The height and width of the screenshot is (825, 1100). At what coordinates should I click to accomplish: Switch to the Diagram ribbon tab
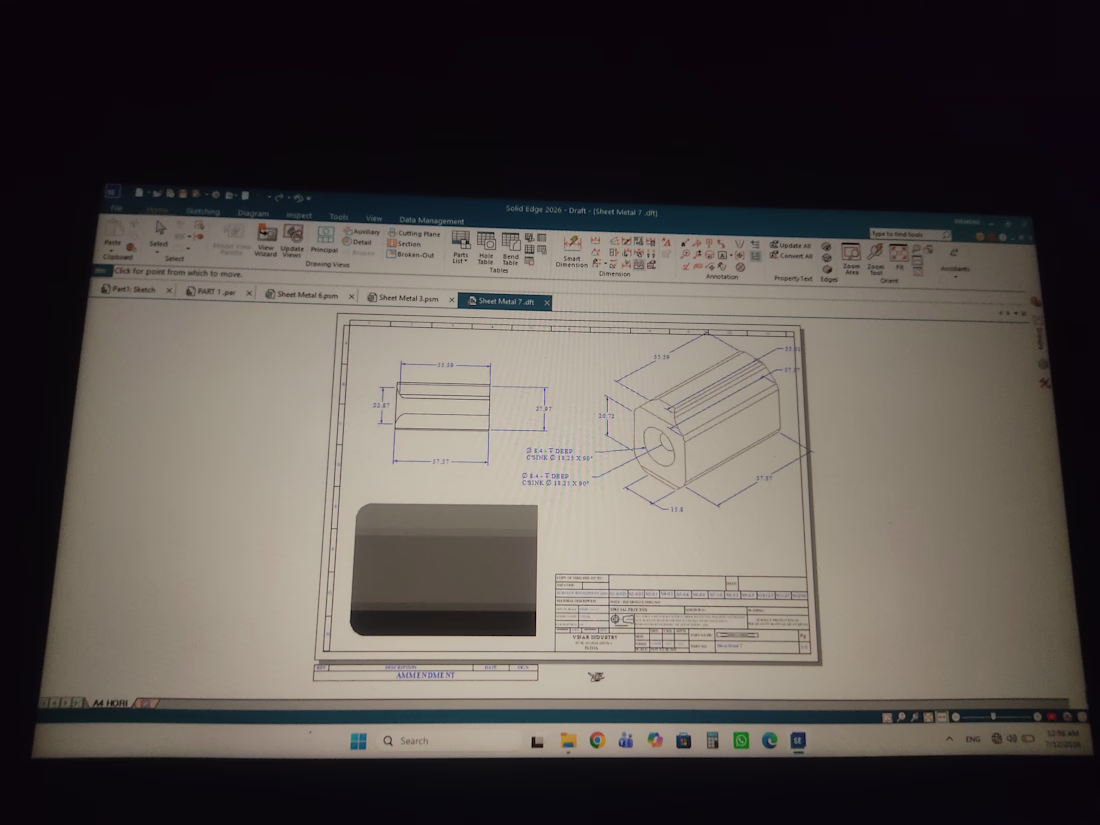tap(253, 213)
